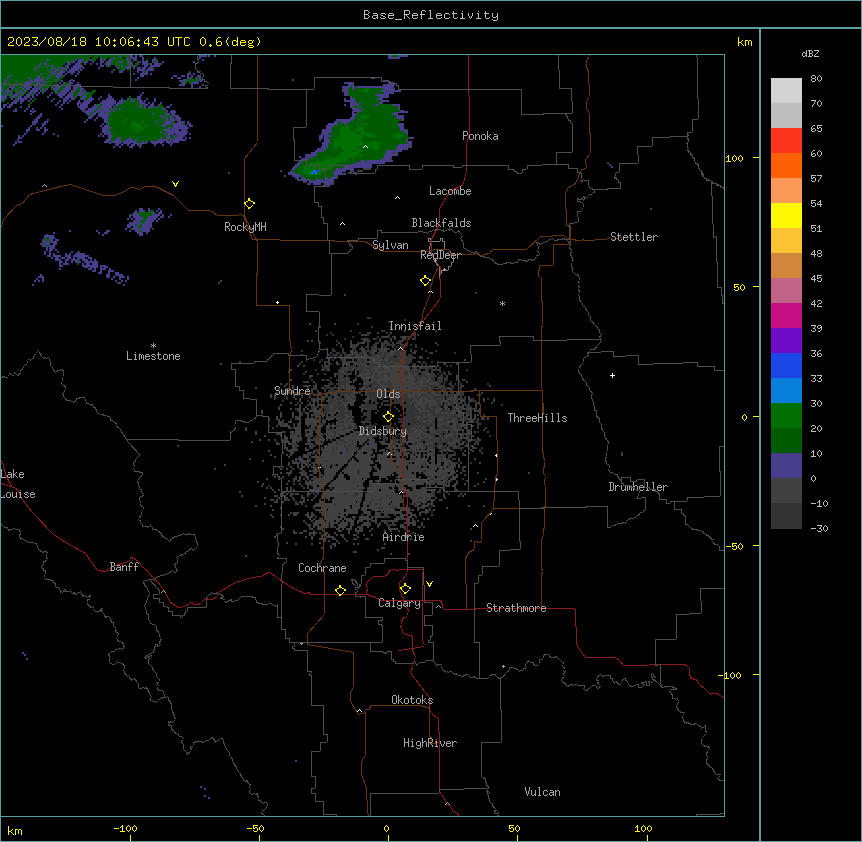Screen dimensions: 862x842
Task: Click the HighRiver label
Action: pos(430,743)
